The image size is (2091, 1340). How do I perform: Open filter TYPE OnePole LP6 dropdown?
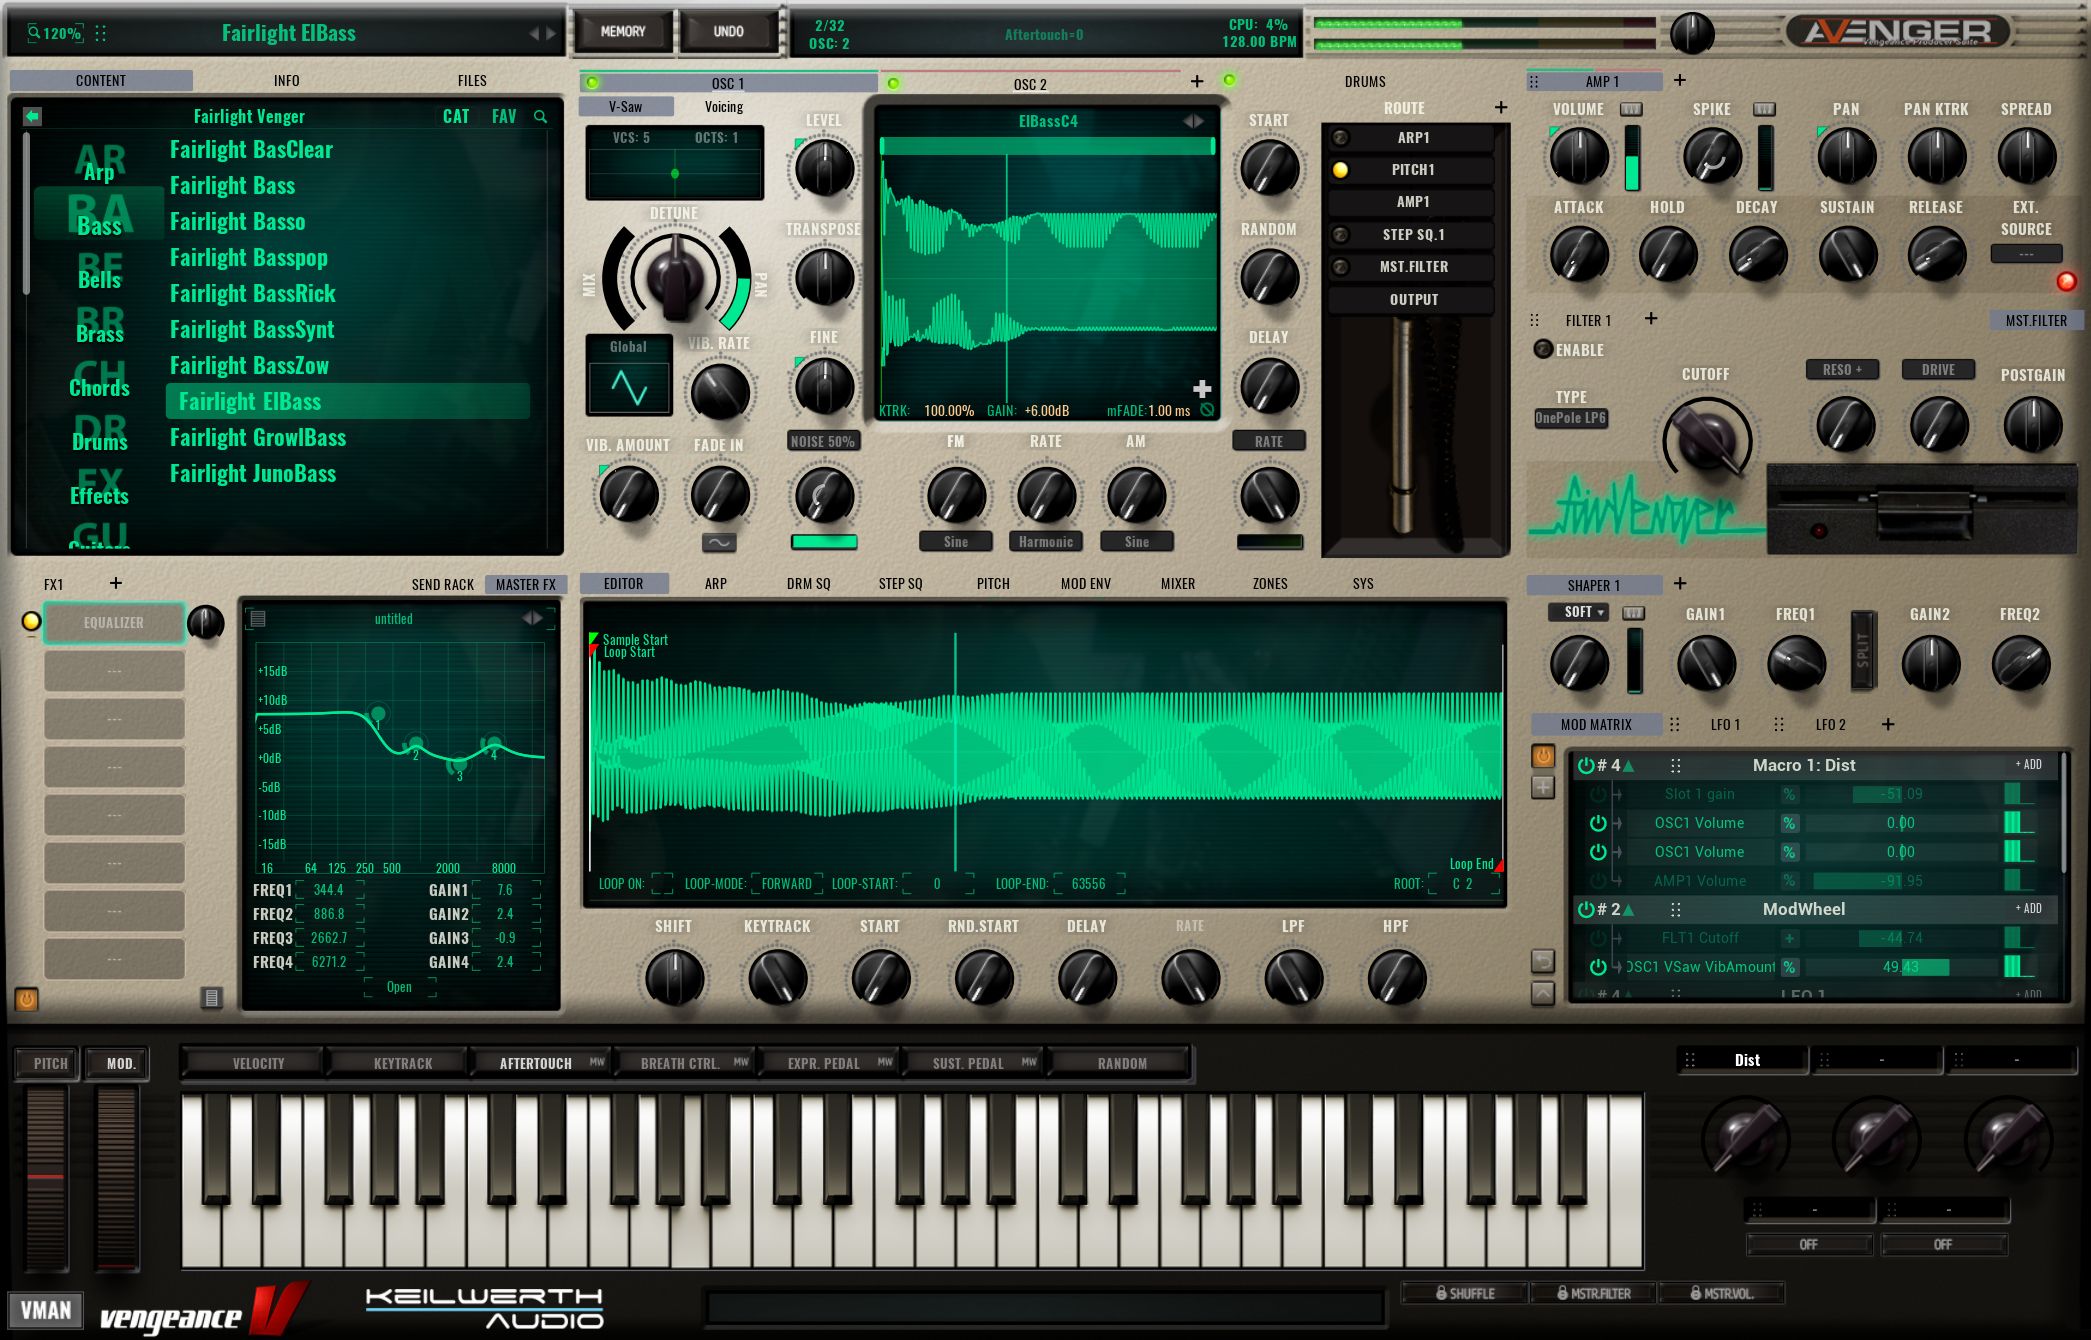point(1570,418)
